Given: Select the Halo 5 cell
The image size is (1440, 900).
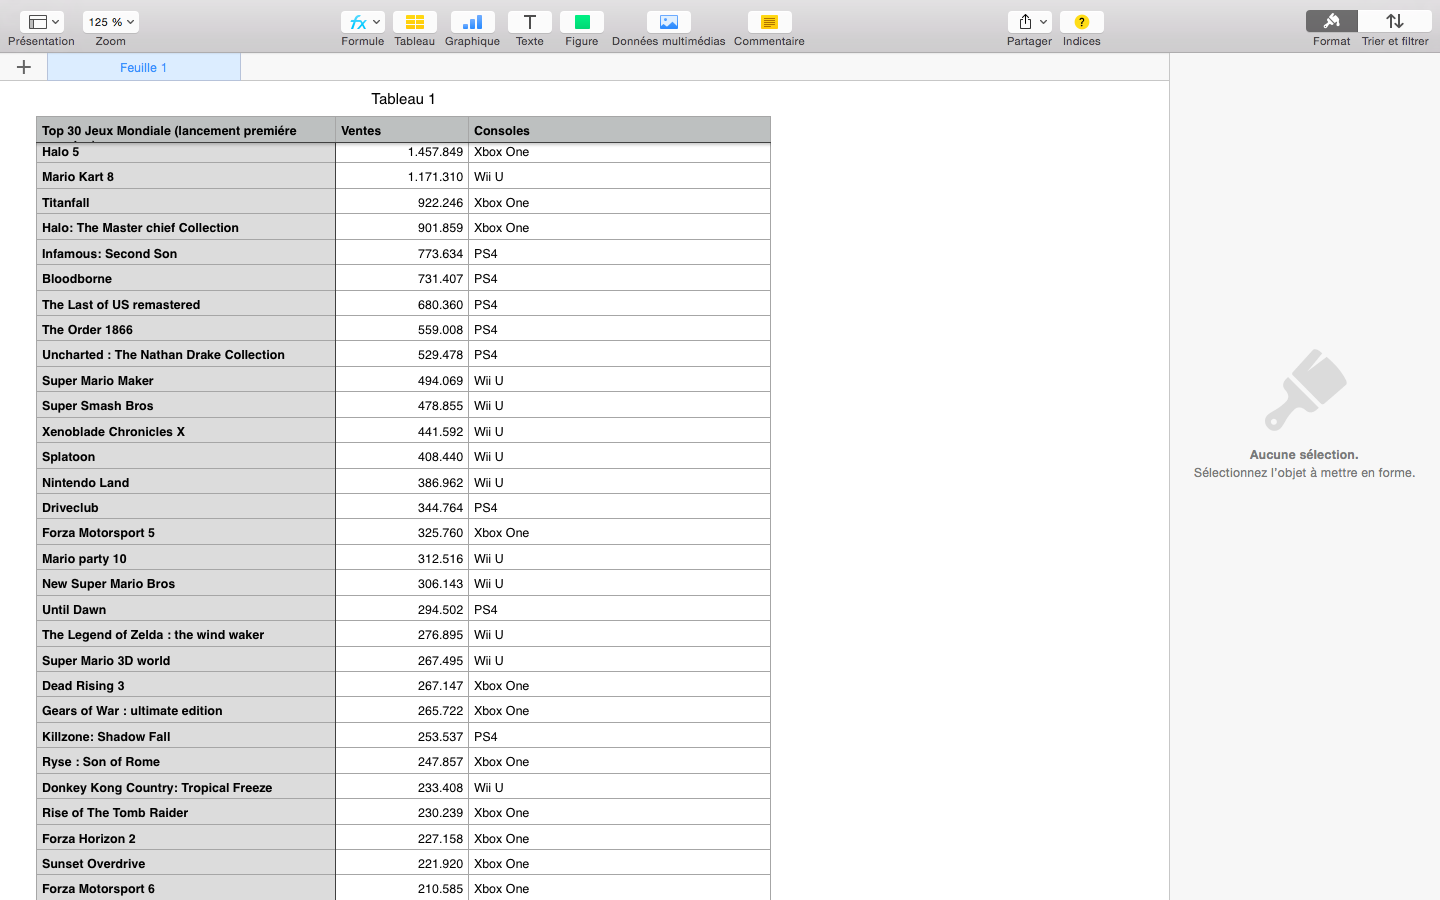Looking at the screenshot, I should [x=186, y=152].
